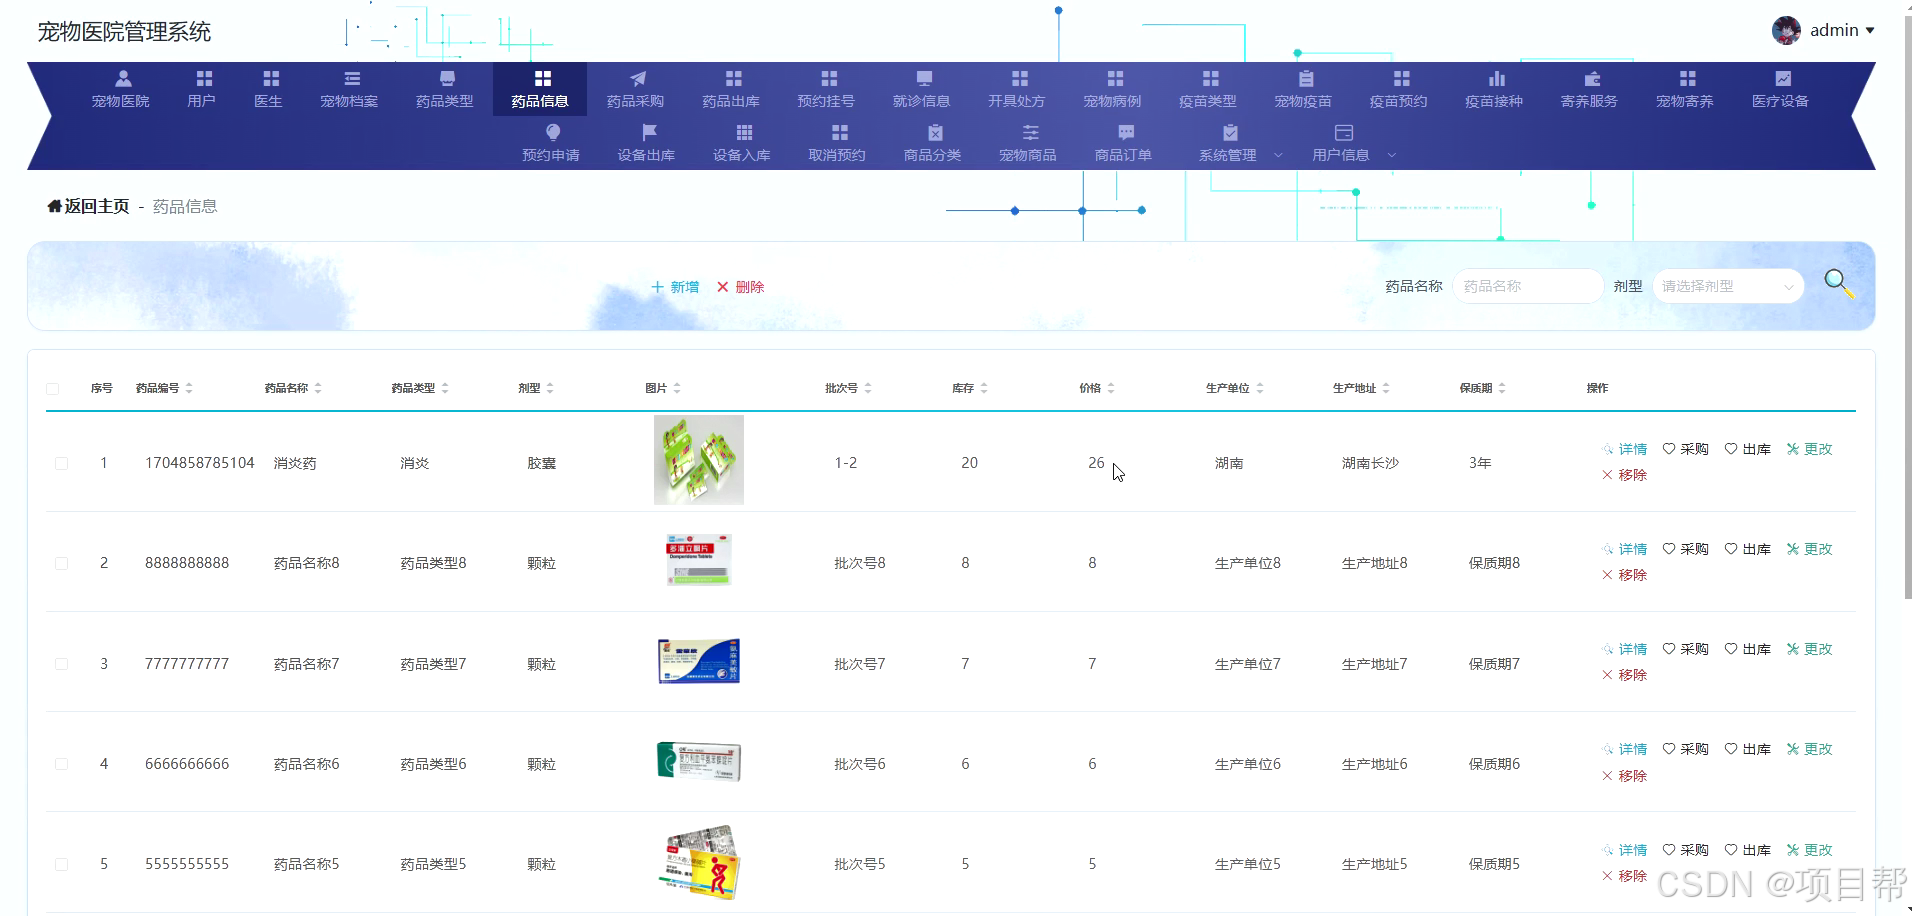Screen dimensions: 1912x916
Task: Open the 预约挂号 nav icon
Action: click(828, 78)
